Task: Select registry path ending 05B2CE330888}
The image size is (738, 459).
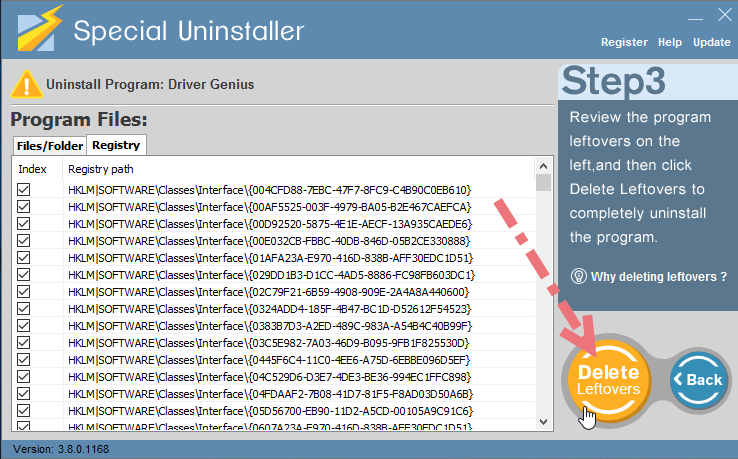Action: (x=269, y=241)
